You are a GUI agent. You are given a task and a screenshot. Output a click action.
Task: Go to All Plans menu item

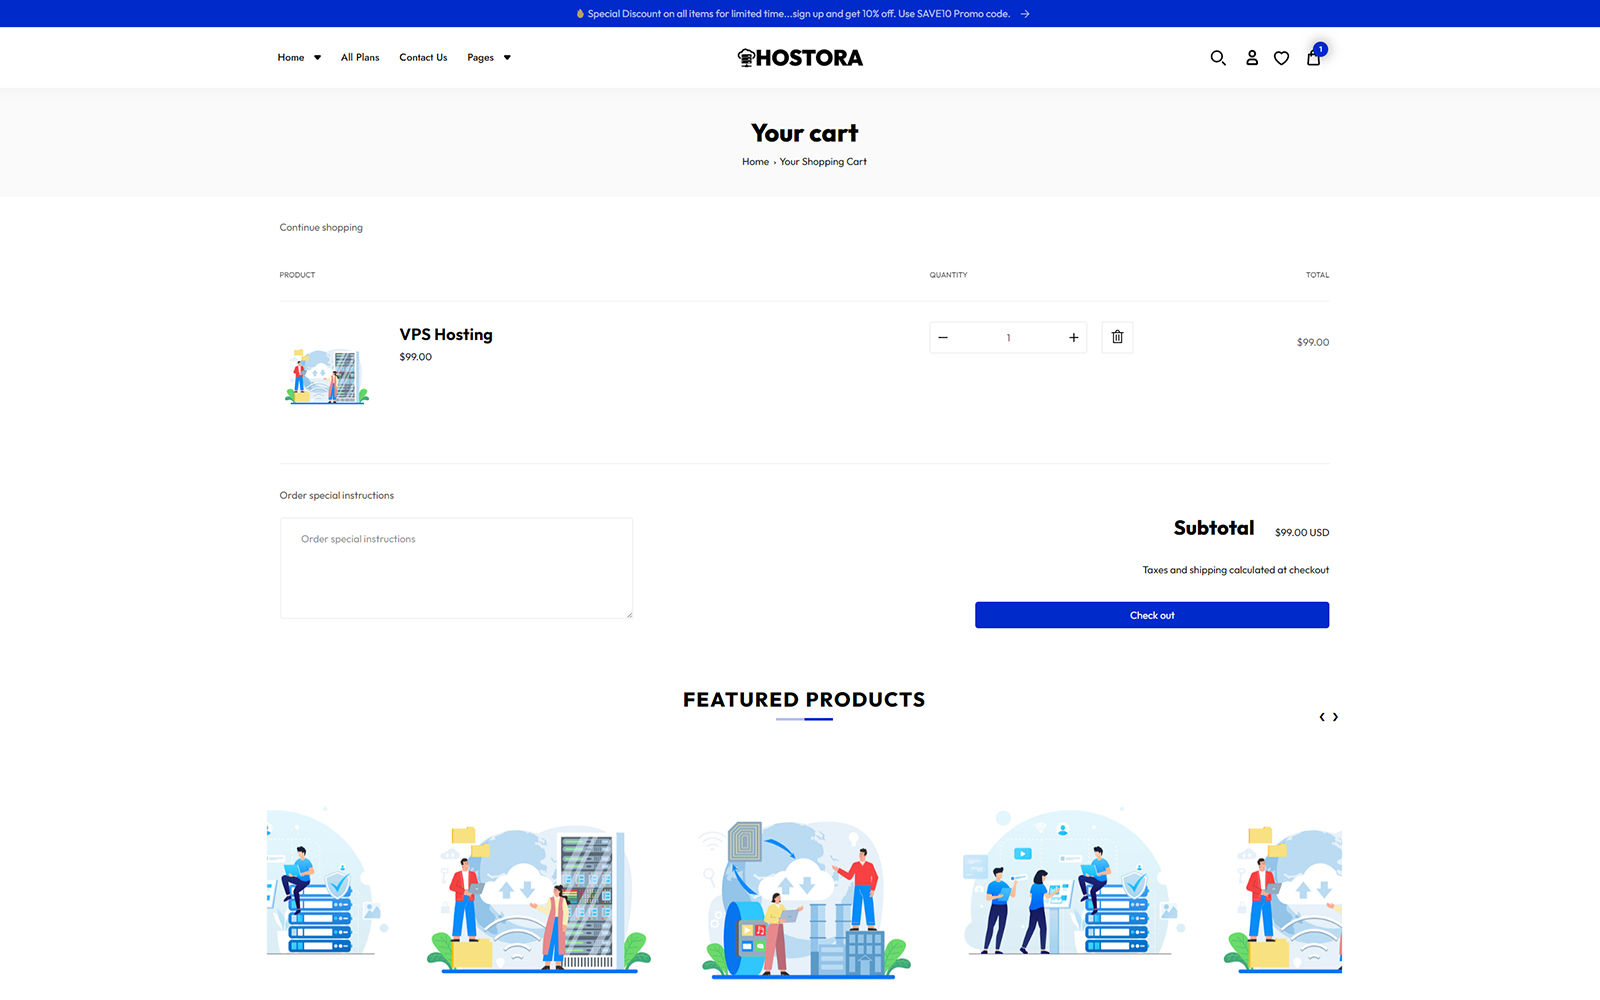click(360, 58)
